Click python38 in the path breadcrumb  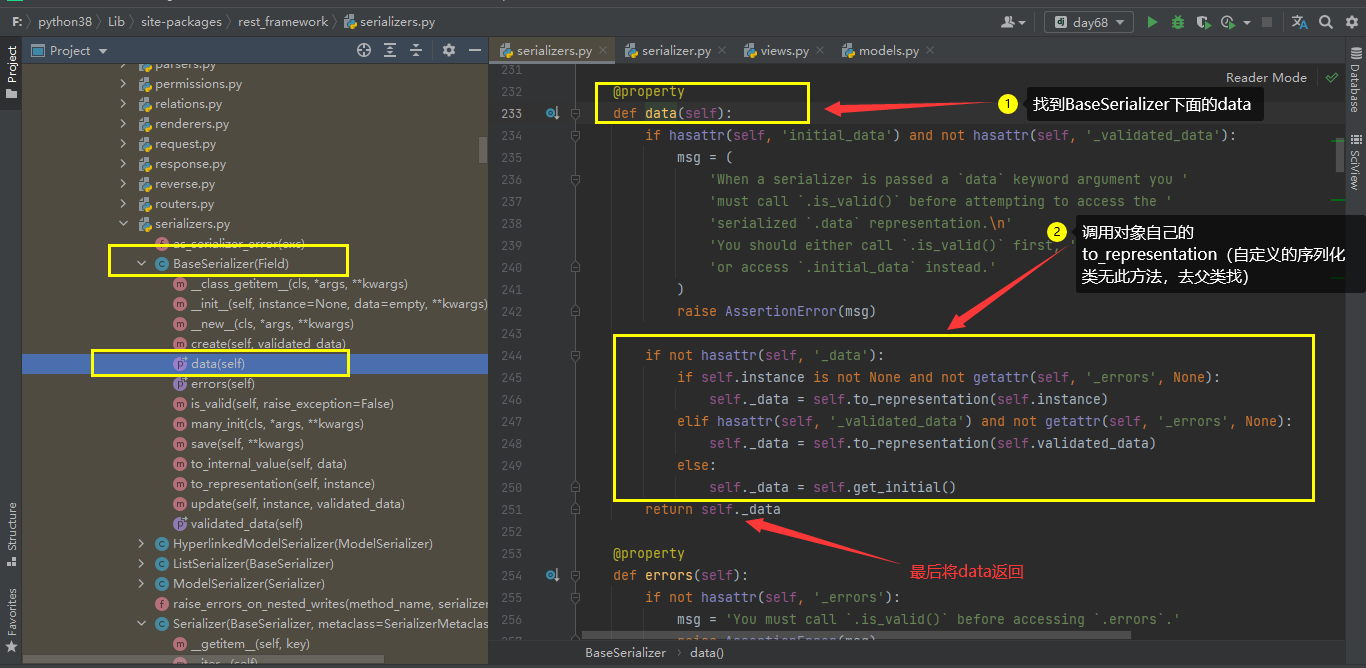67,21
